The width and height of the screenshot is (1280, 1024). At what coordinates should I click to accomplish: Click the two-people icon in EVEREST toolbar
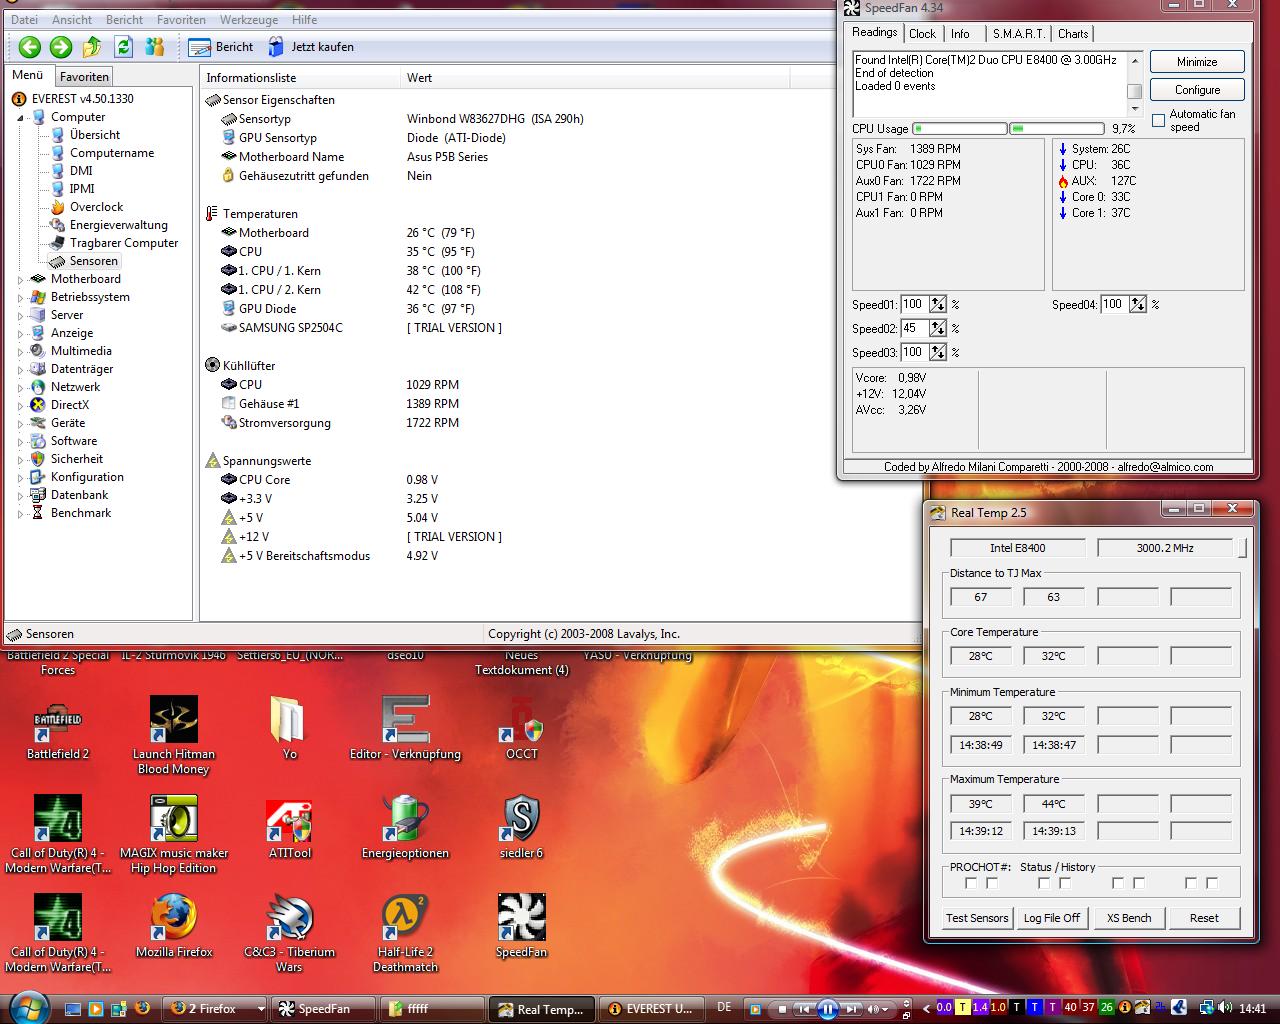coord(155,47)
